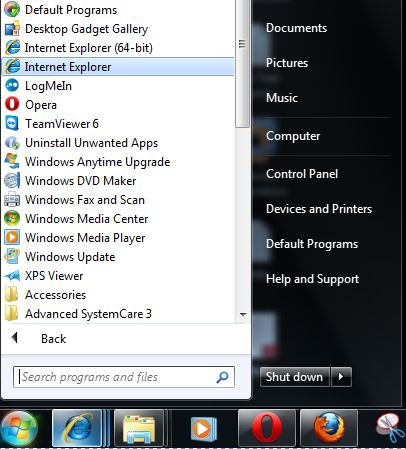Click the Firefox taskbar button
This screenshot has height=449, width=406.
coord(329,428)
